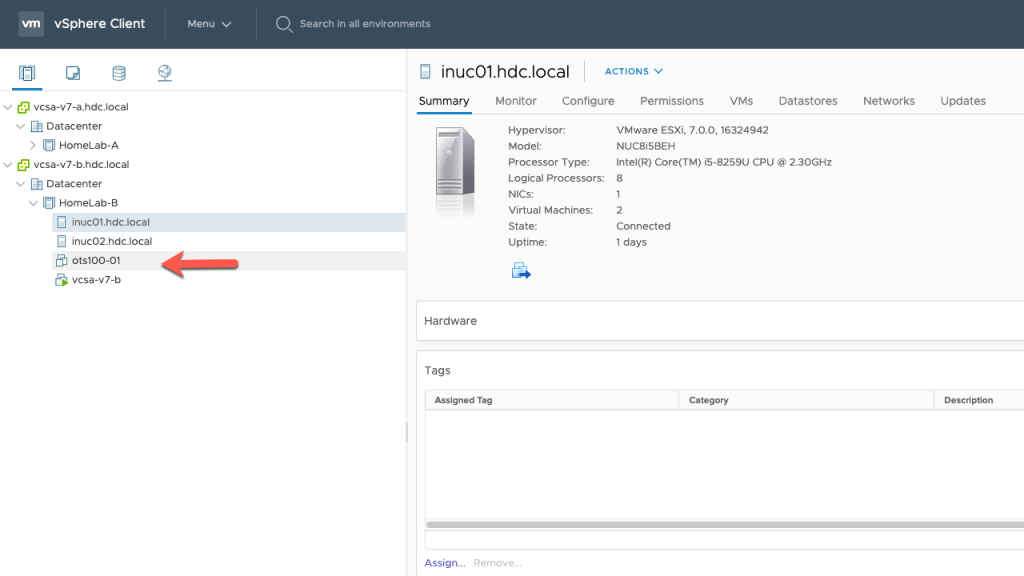
Task: Click the inuc01.hdc.local host icon in tree
Action: coord(61,222)
